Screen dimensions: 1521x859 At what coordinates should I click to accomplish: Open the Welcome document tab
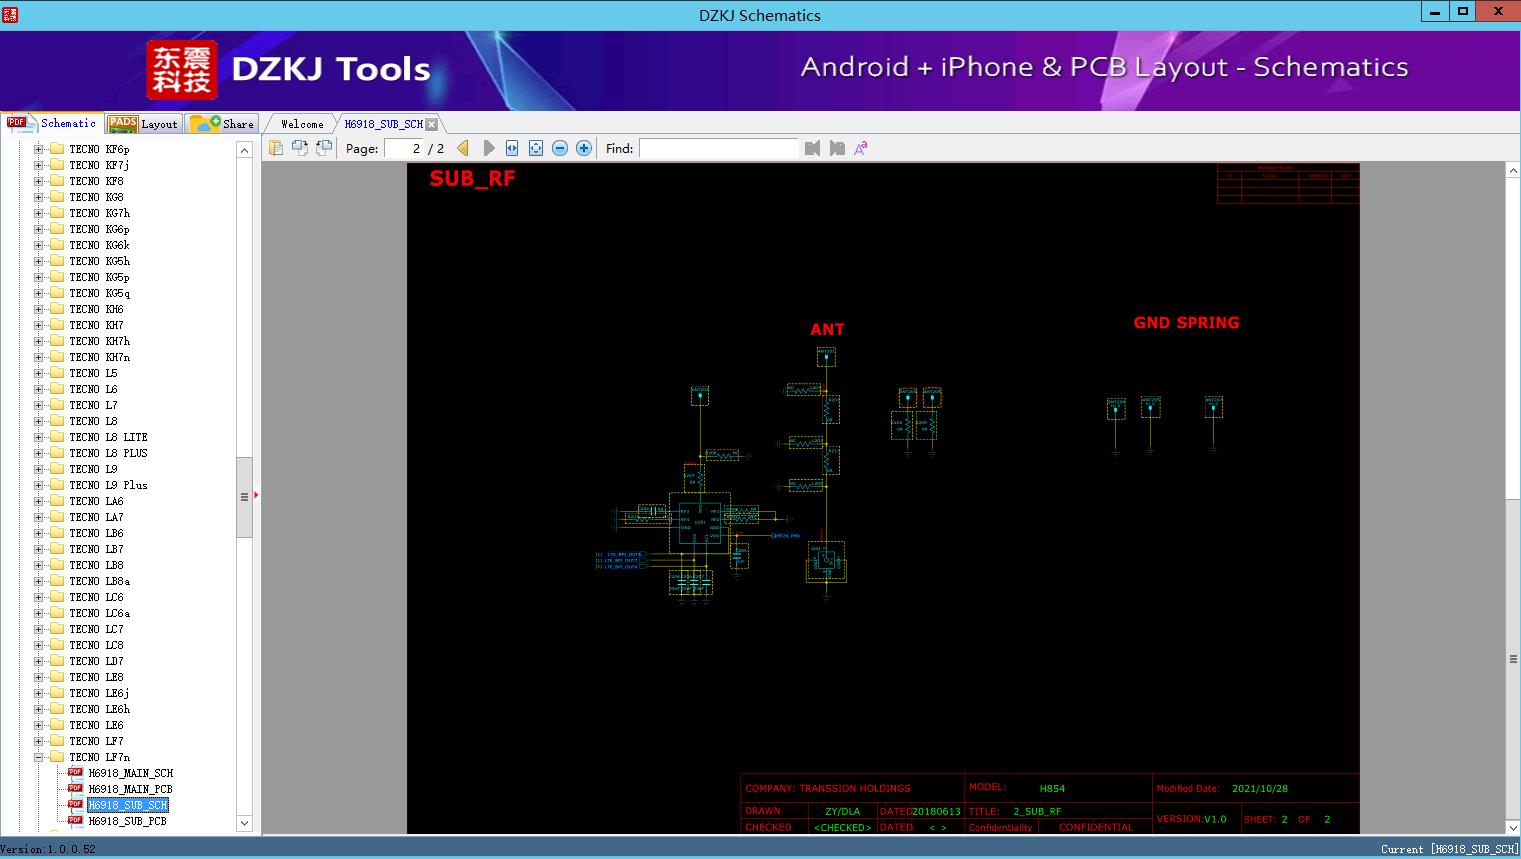pyautogui.click(x=302, y=124)
